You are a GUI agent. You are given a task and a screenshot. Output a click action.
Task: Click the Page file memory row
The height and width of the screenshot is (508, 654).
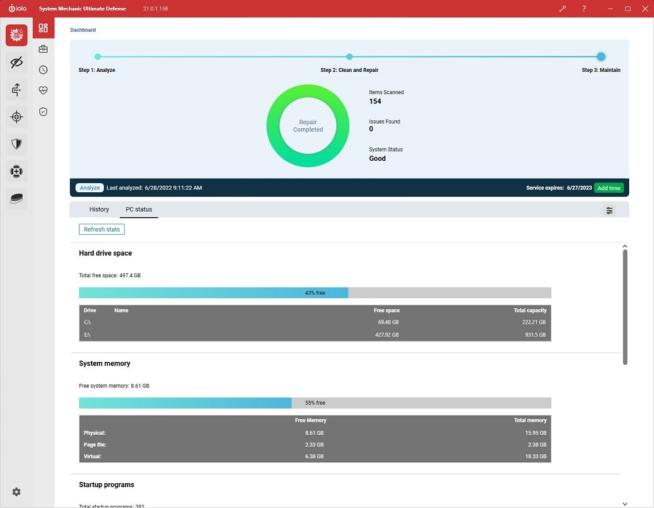315,445
